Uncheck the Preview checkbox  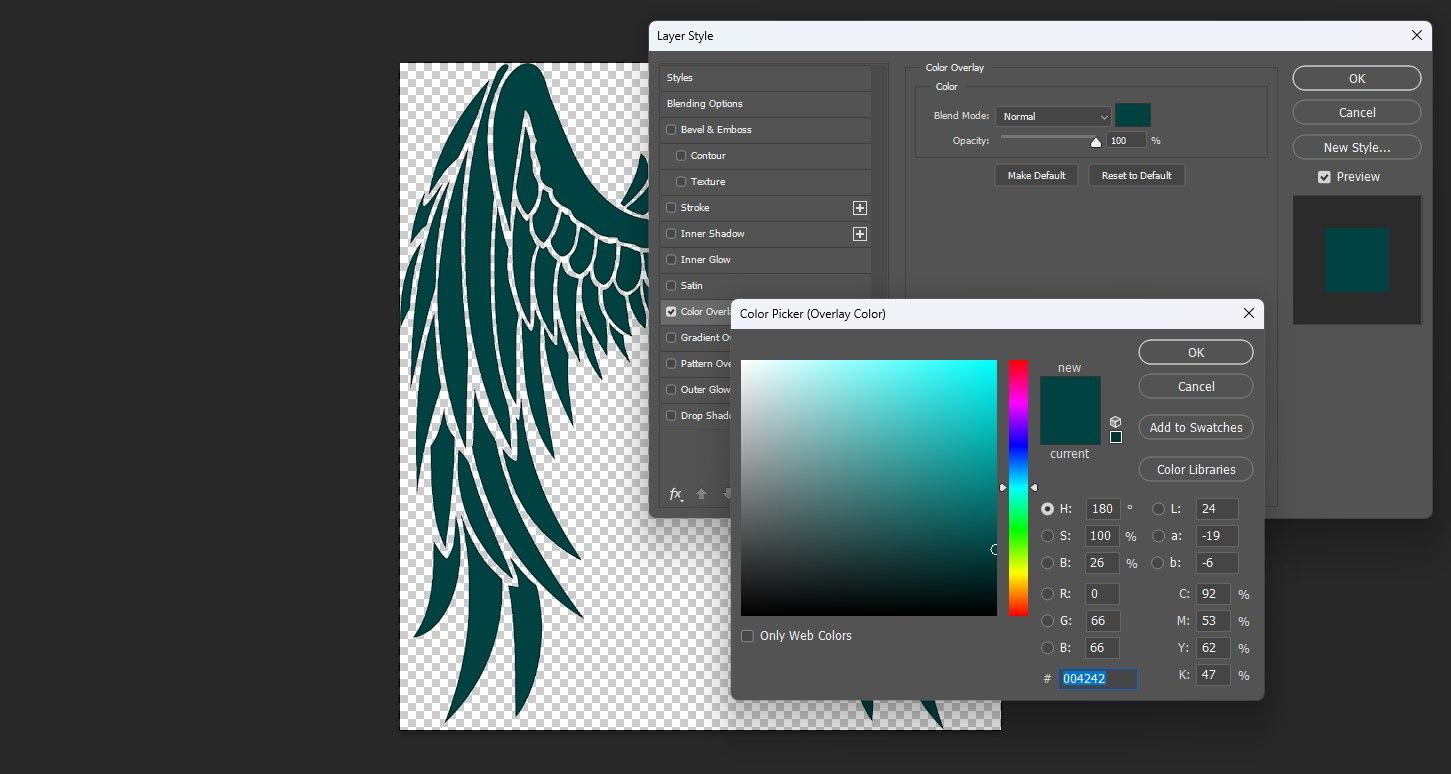pyautogui.click(x=1322, y=176)
